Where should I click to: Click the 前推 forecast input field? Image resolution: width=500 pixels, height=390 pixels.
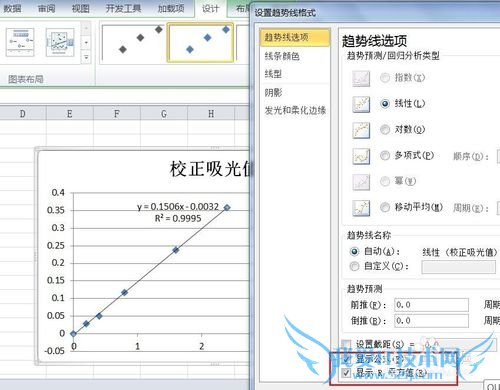431,305
